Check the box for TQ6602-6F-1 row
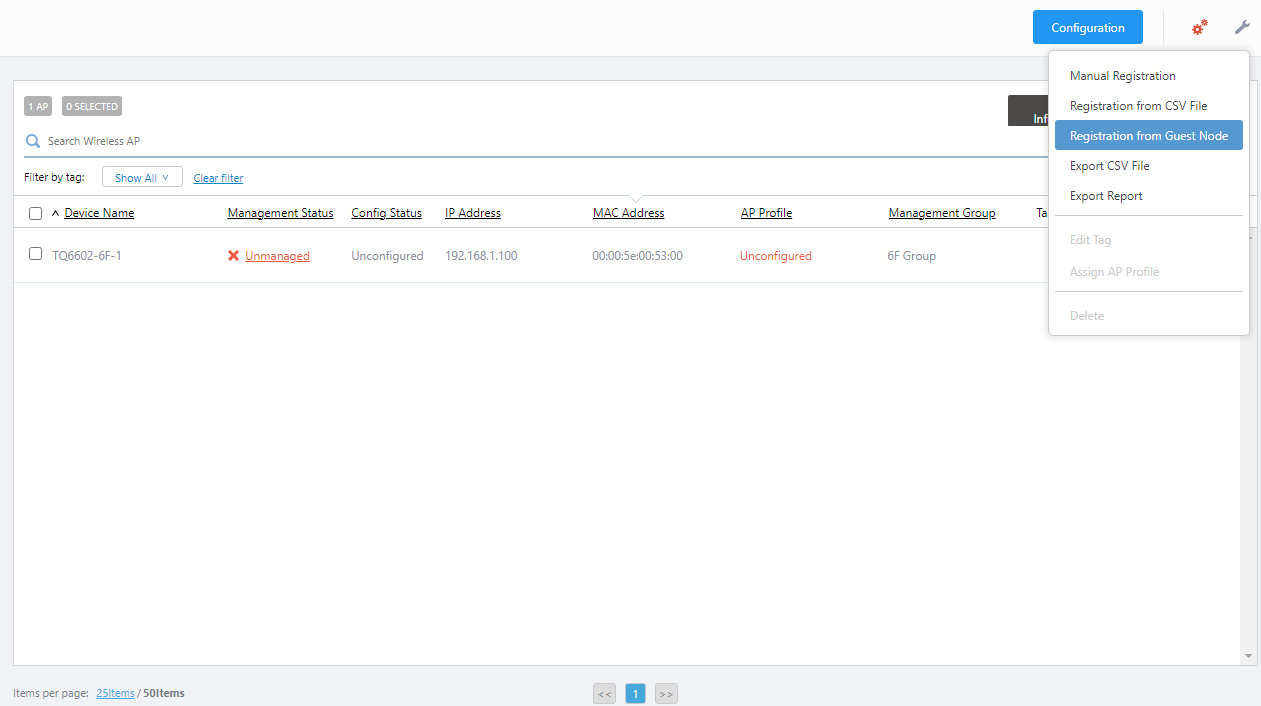 point(36,254)
